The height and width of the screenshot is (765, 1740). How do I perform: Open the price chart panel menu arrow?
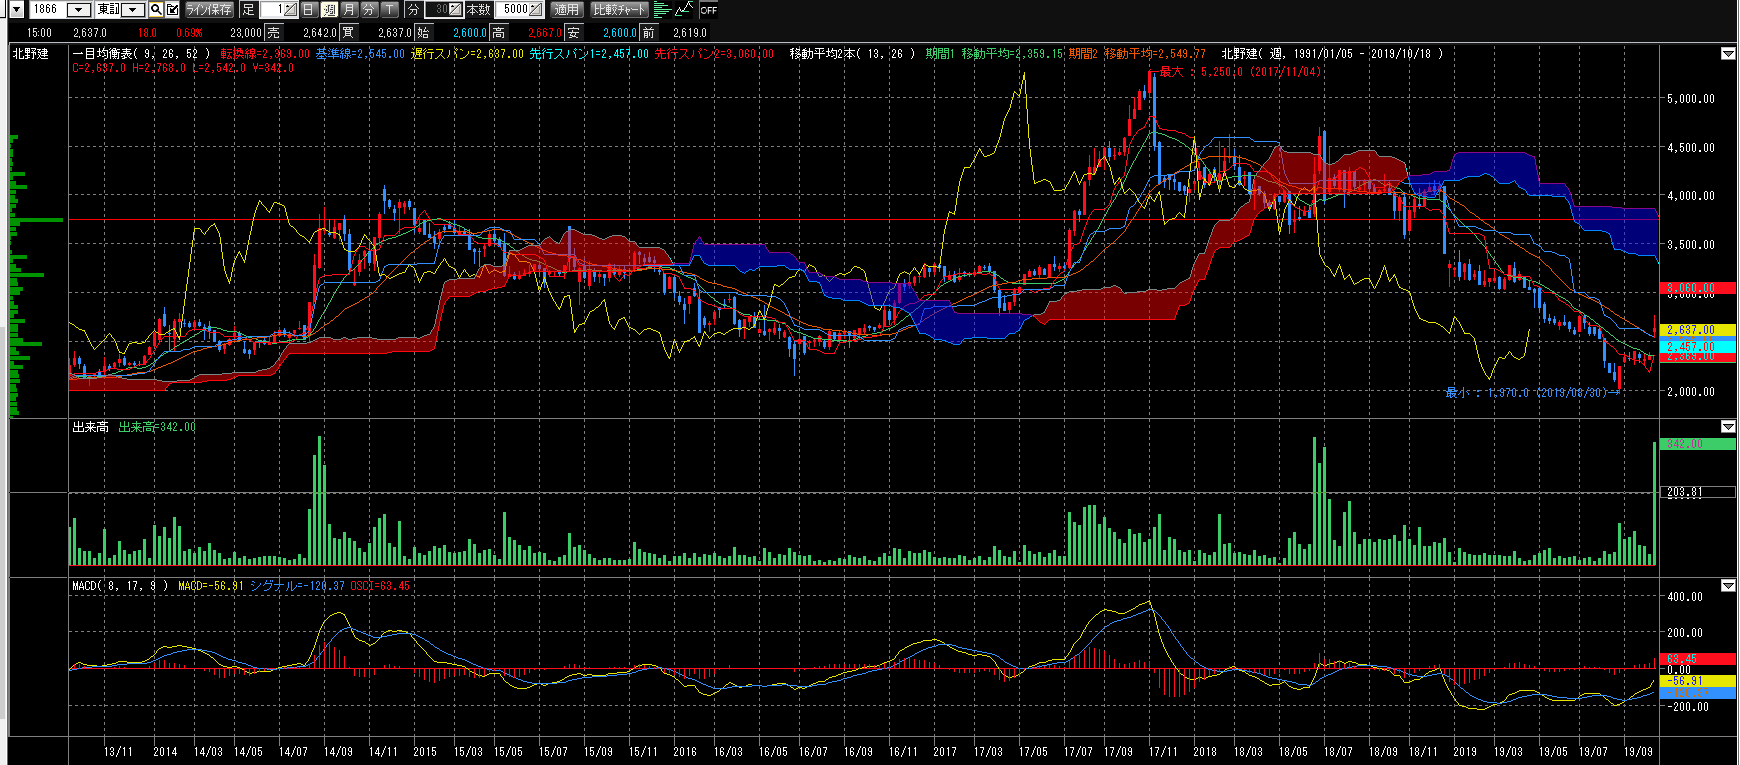click(1728, 54)
